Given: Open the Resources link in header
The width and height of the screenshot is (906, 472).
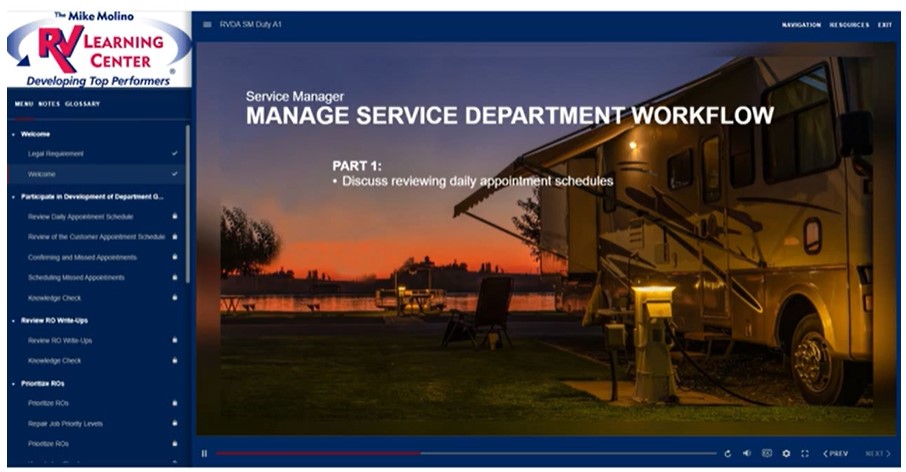Looking at the screenshot, I should coord(849,24).
